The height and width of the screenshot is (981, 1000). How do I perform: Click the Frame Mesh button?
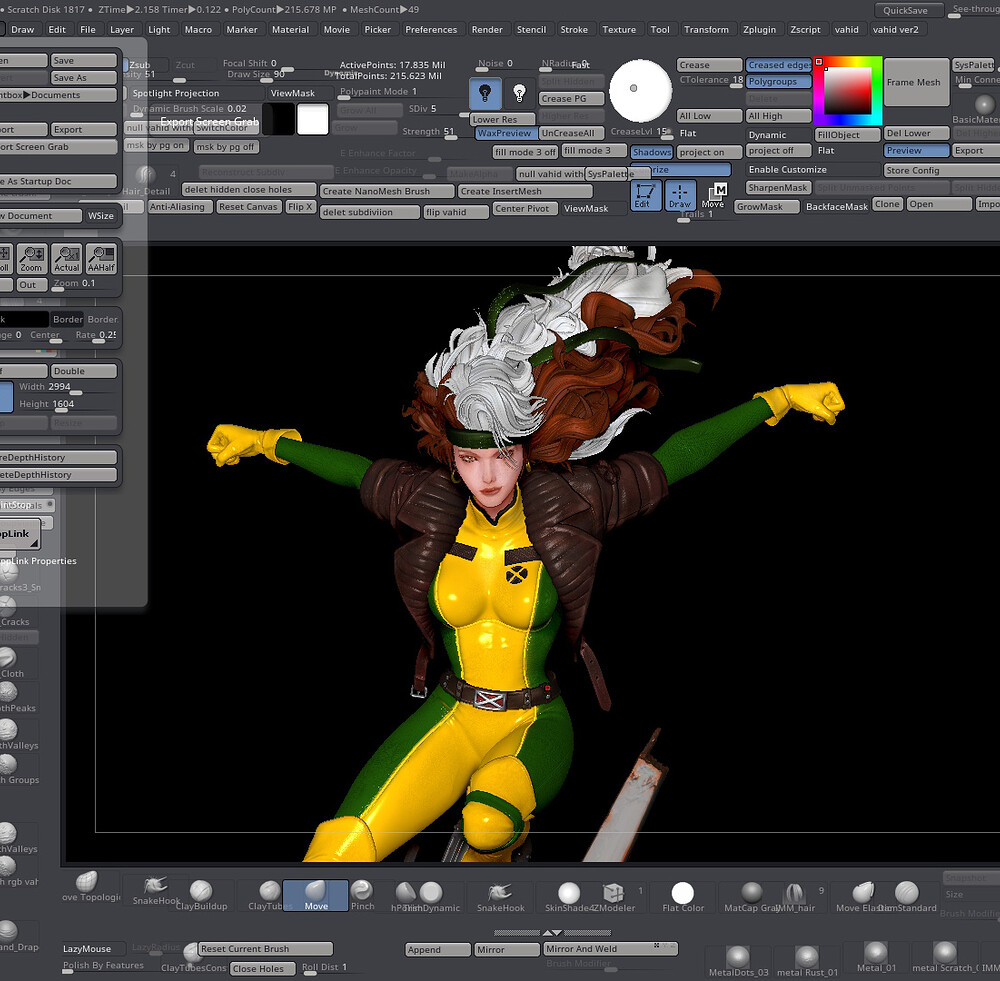pyautogui.click(x=916, y=82)
